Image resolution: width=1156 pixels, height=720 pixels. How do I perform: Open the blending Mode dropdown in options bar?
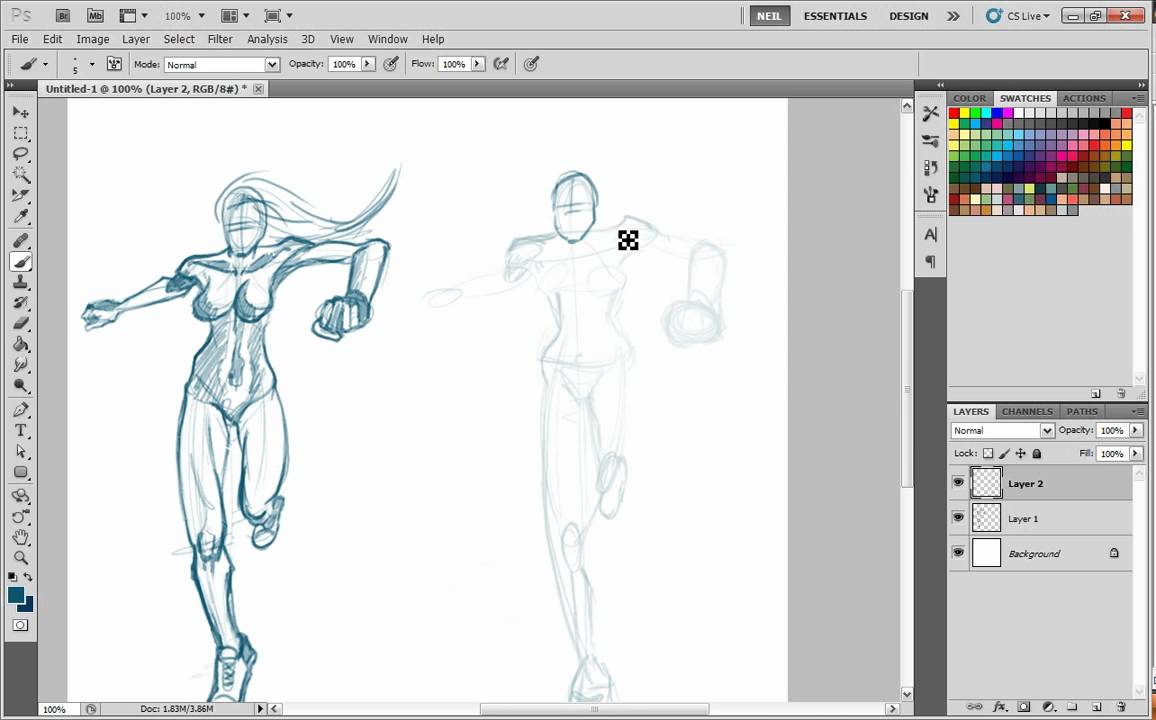tap(271, 63)
